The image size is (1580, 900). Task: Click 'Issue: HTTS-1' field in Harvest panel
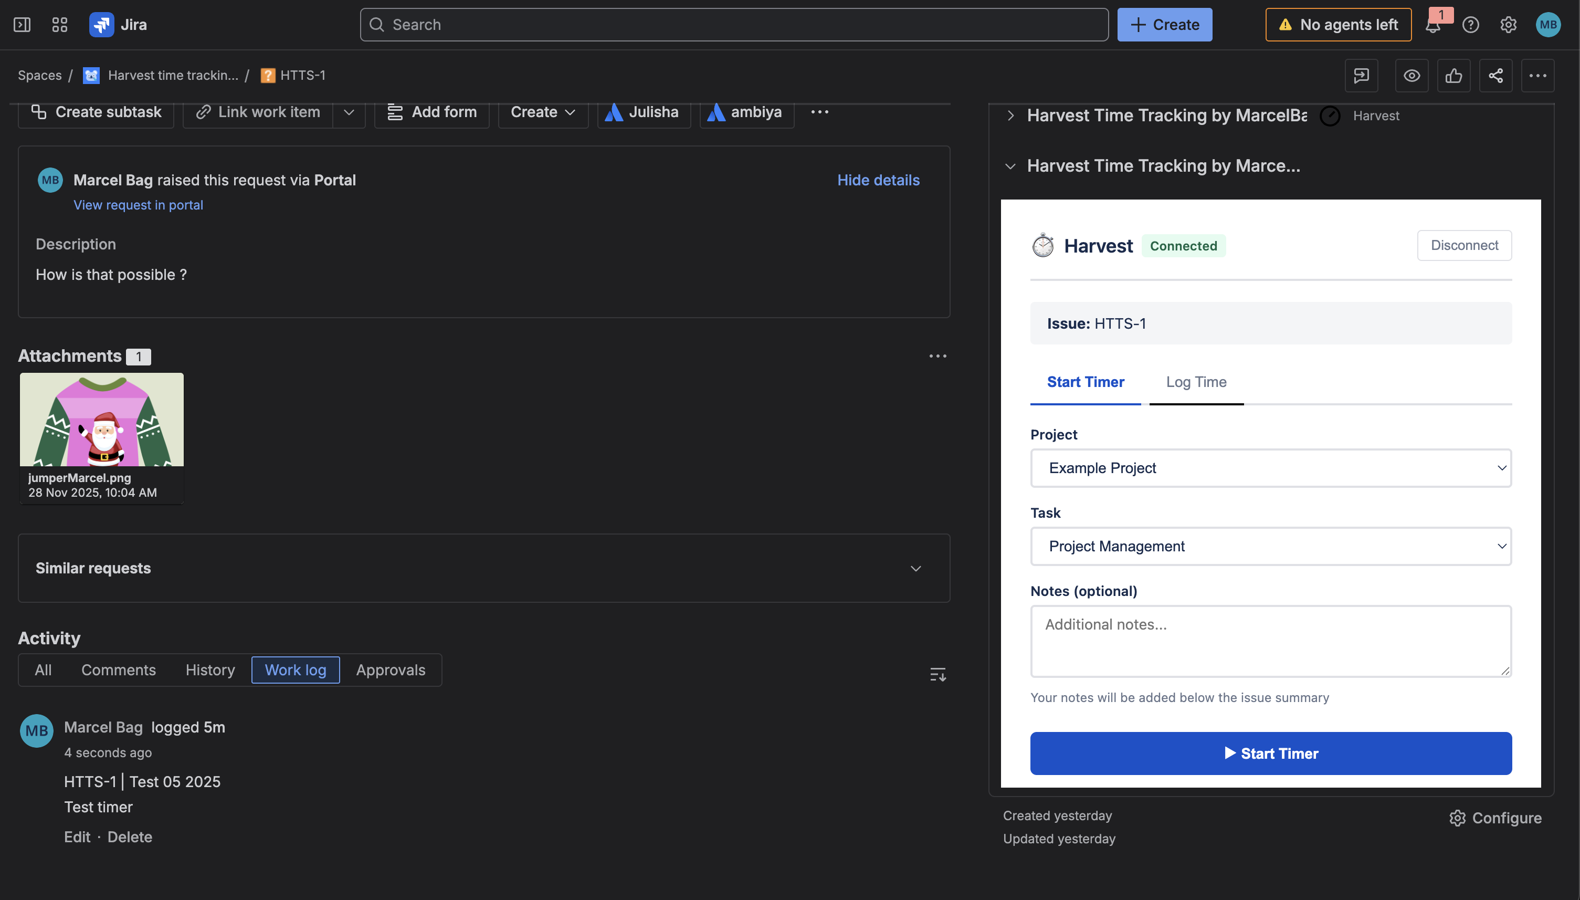pyautogui.click(x=1271, y=324)
